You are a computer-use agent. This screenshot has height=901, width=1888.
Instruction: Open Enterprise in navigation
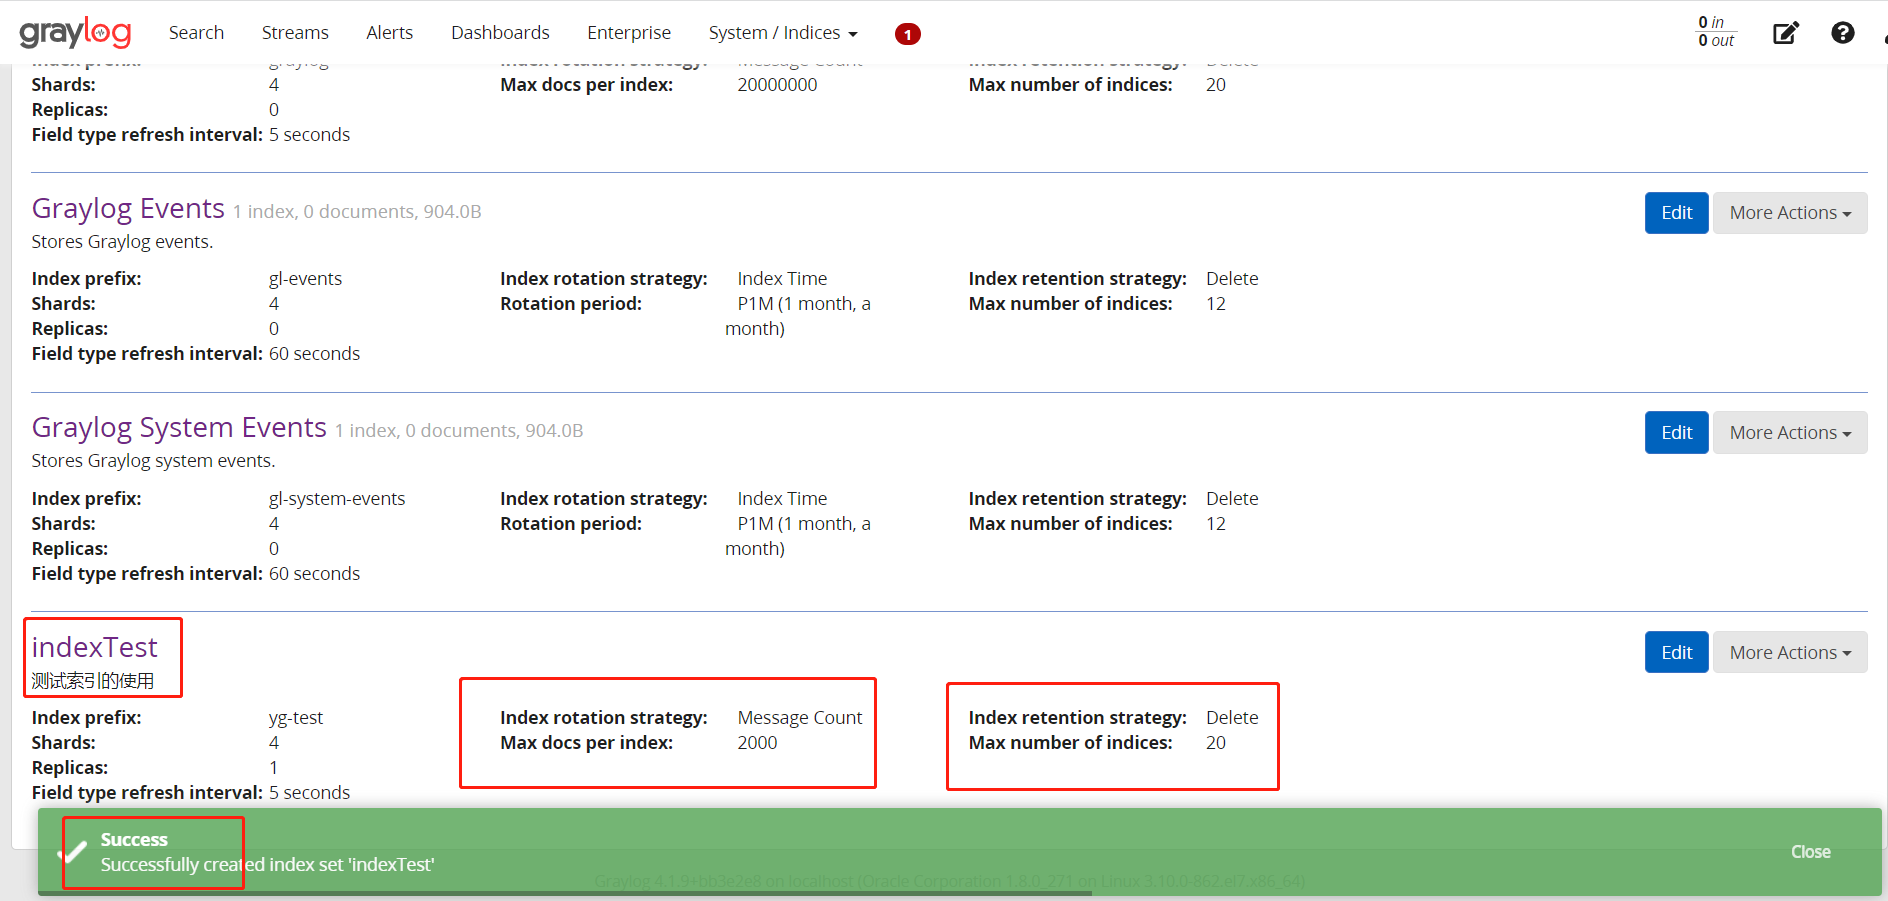pyautogui.click(x=629, y=33)
